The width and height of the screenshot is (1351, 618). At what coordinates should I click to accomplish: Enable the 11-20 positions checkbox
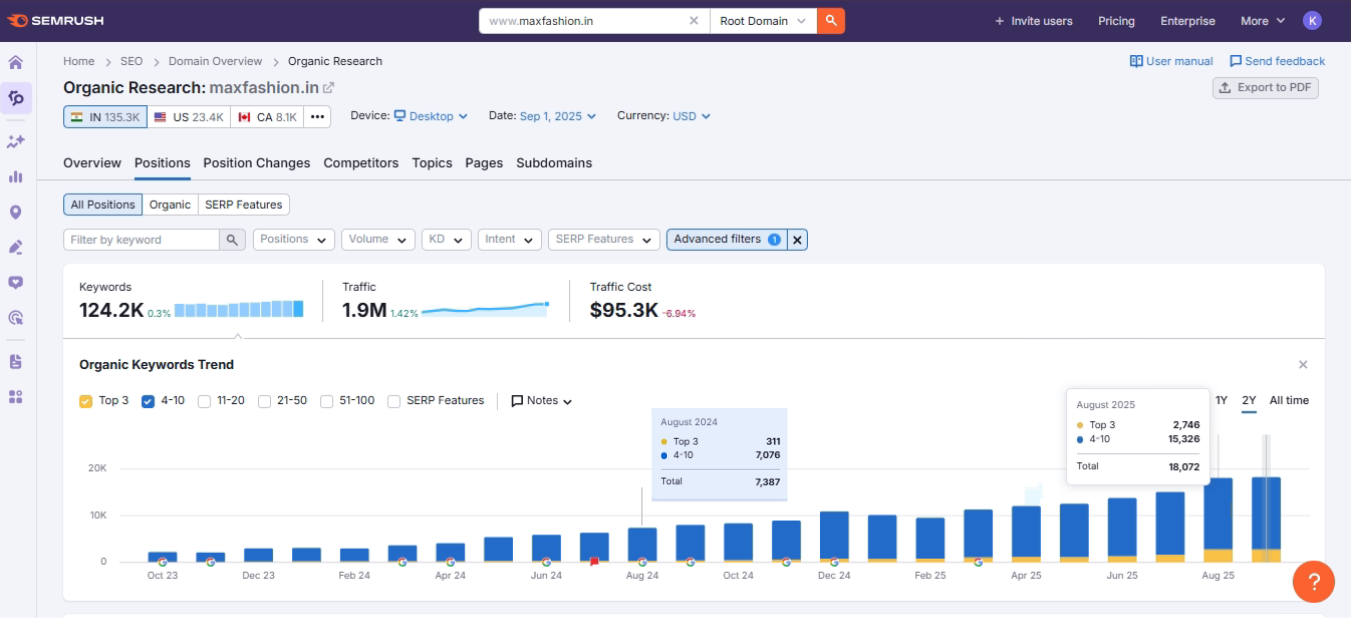tap(204, 401)
